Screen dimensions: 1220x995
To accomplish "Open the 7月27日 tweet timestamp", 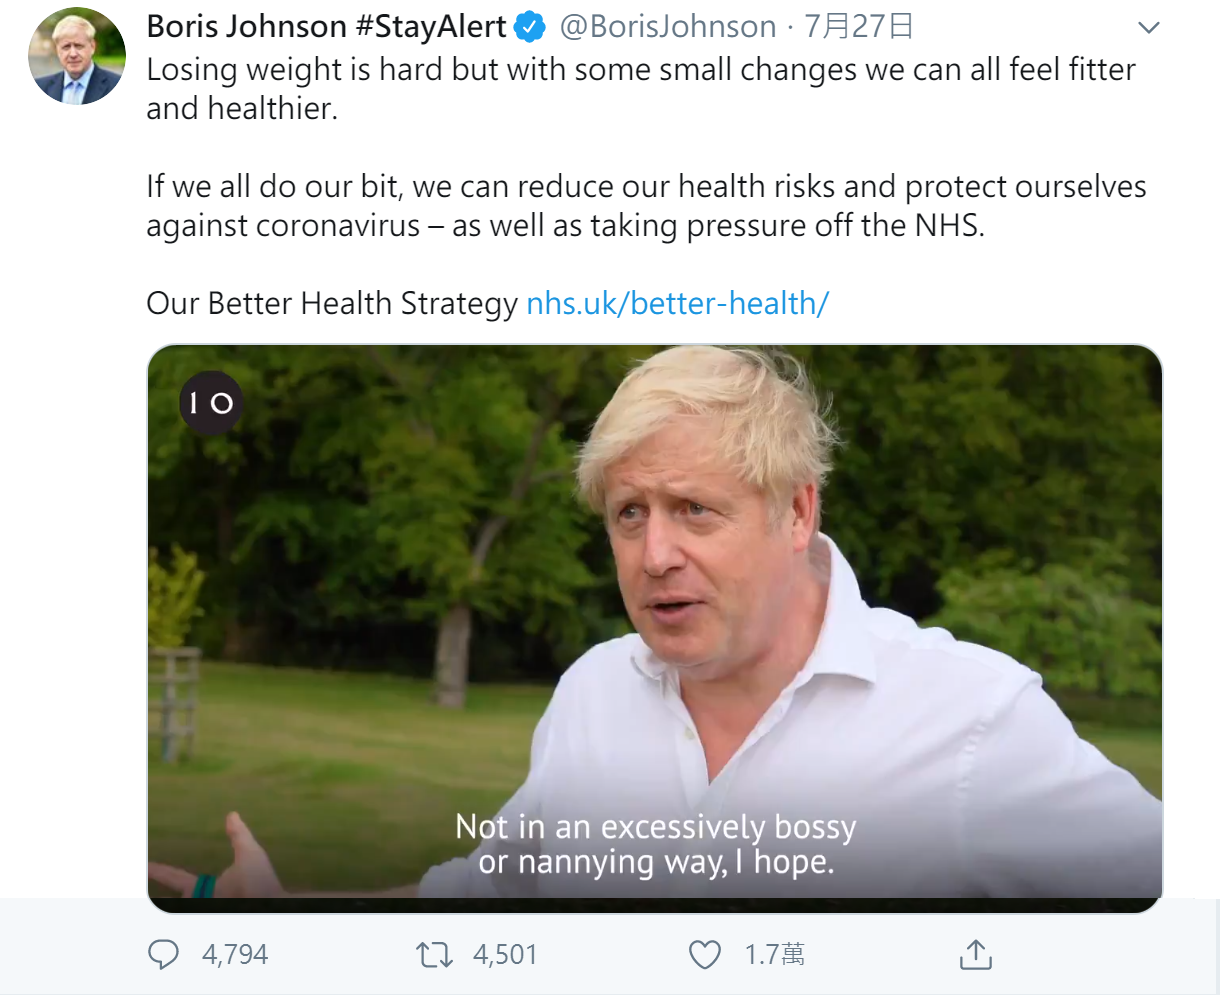I will 859,27.
